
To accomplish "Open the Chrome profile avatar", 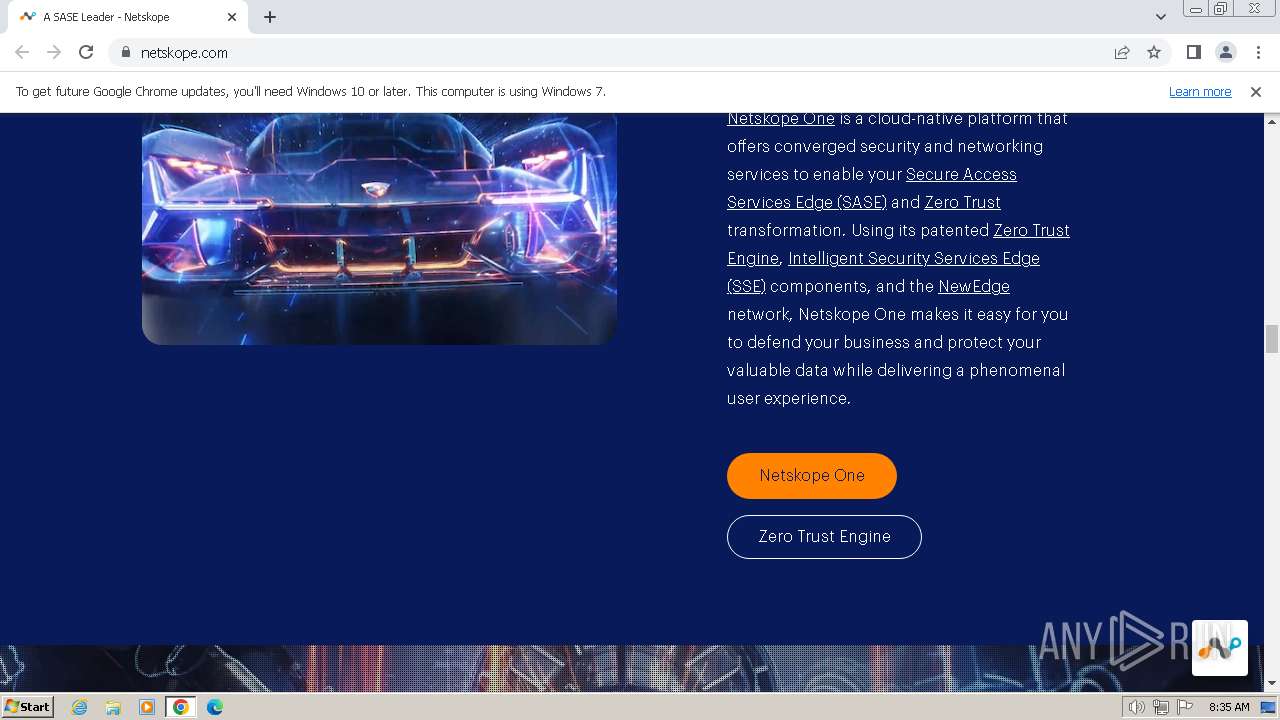I will tap(1225, 52).
